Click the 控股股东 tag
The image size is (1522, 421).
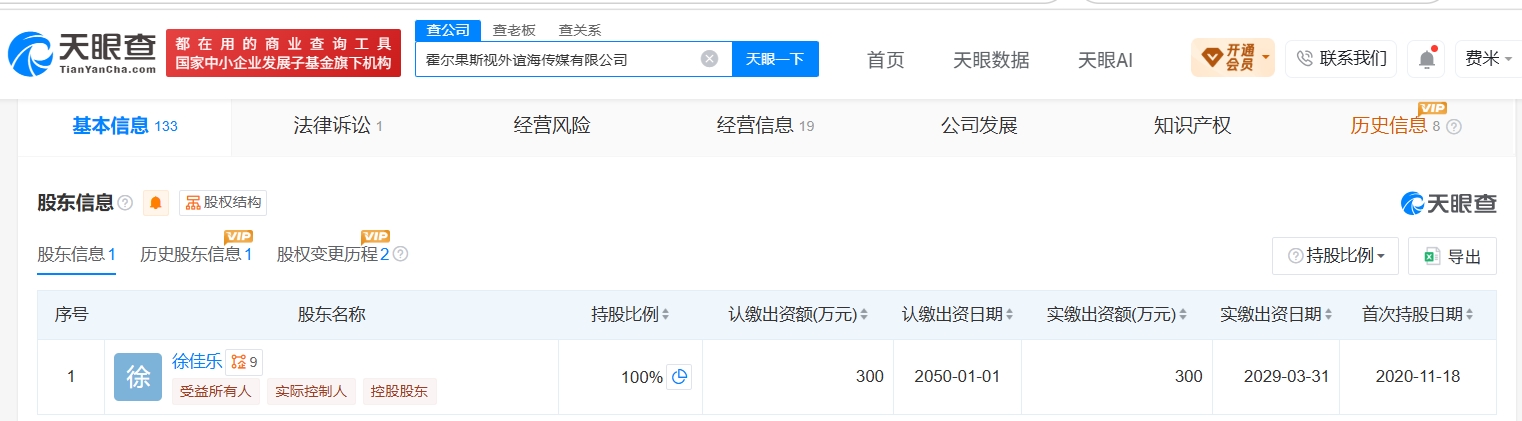399,391
